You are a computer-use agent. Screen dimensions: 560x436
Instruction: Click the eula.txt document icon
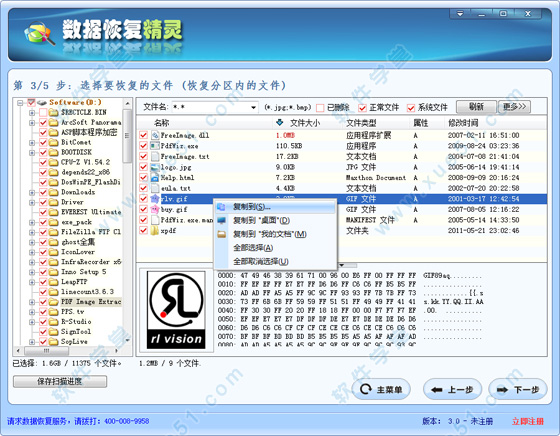point(155,188)
